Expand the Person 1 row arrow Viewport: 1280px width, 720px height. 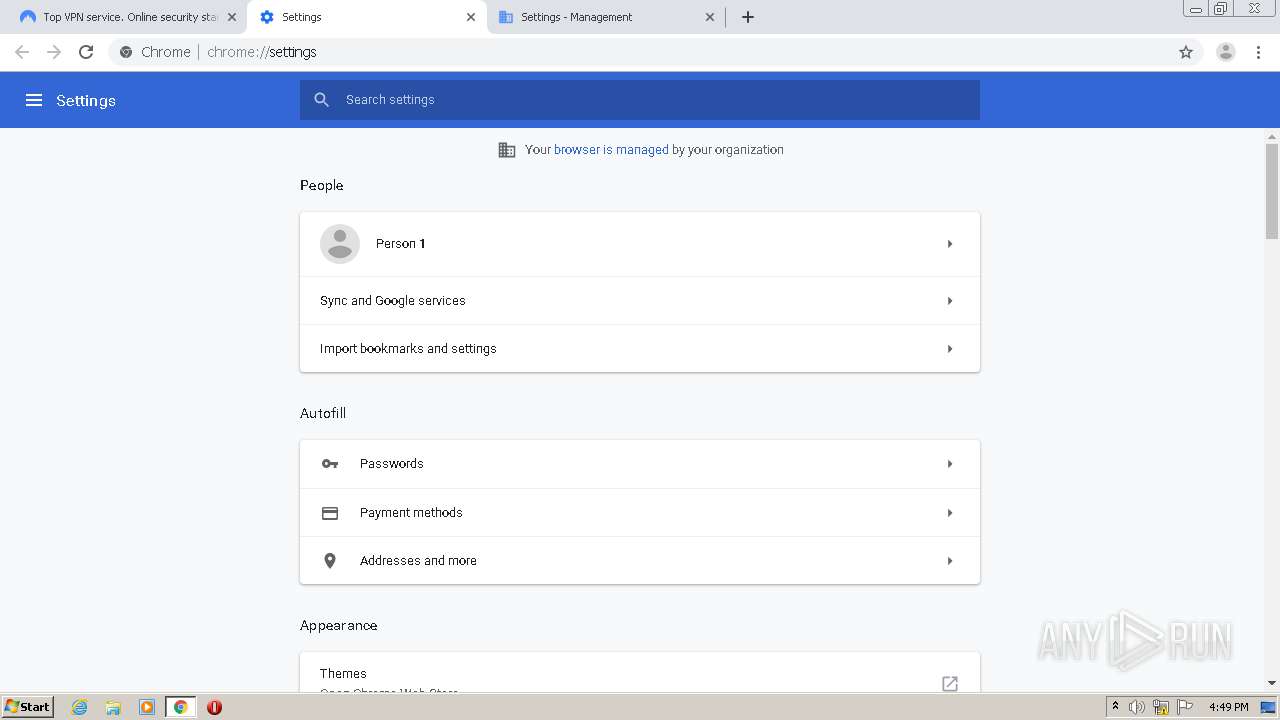(950, 244)
